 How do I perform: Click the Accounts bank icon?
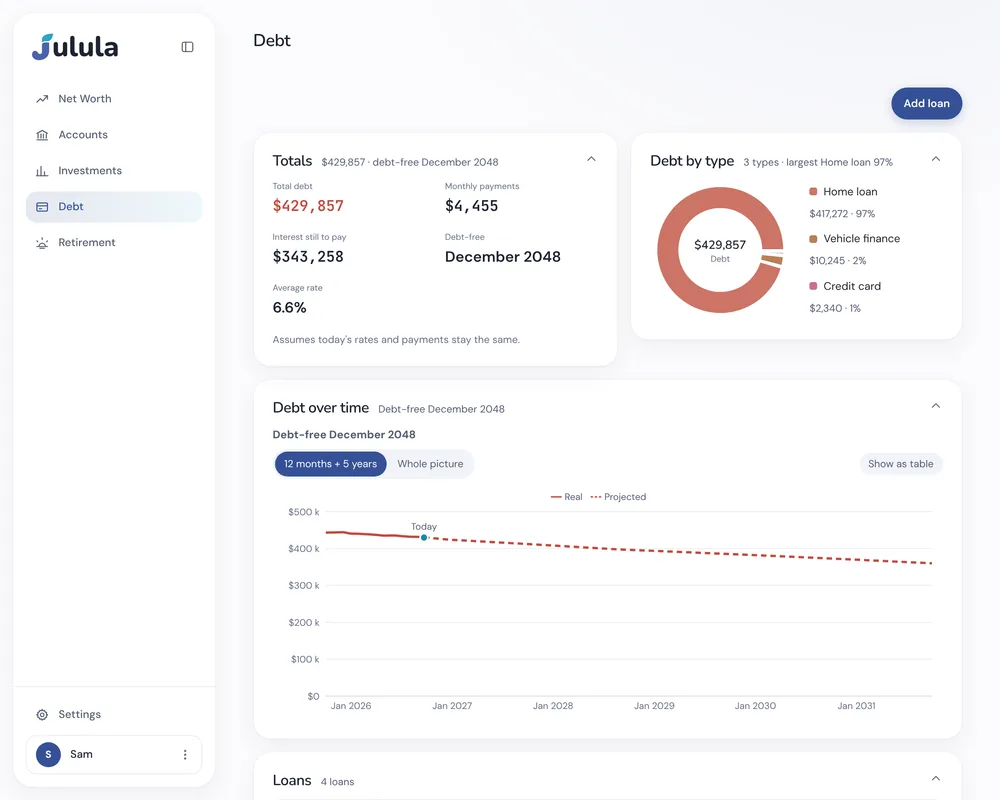coord(42,135)
